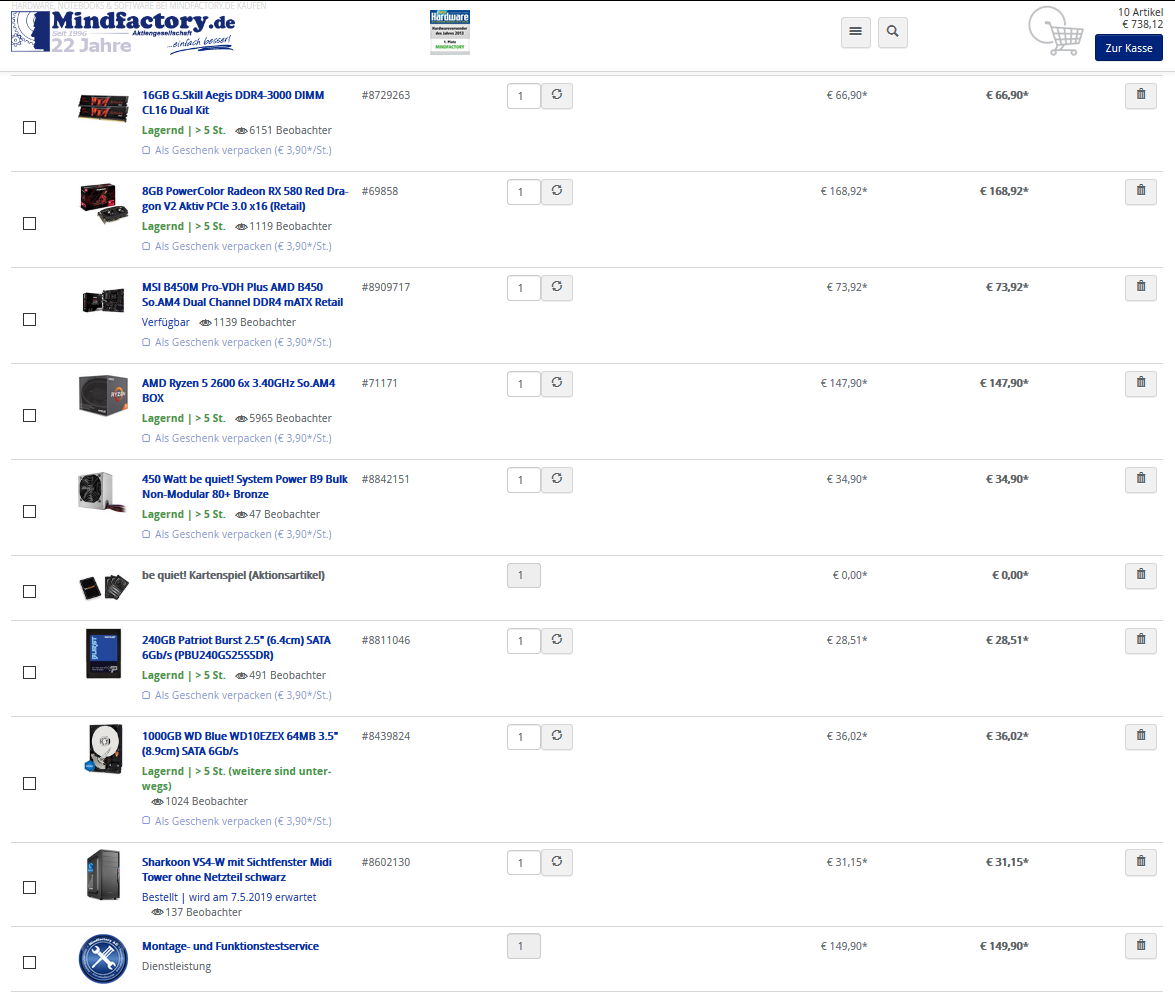The height and width of the screenshot is (997, 1175).
Task: Update quantity for WD Blue hard drive
Action: (x=557, y=736)
